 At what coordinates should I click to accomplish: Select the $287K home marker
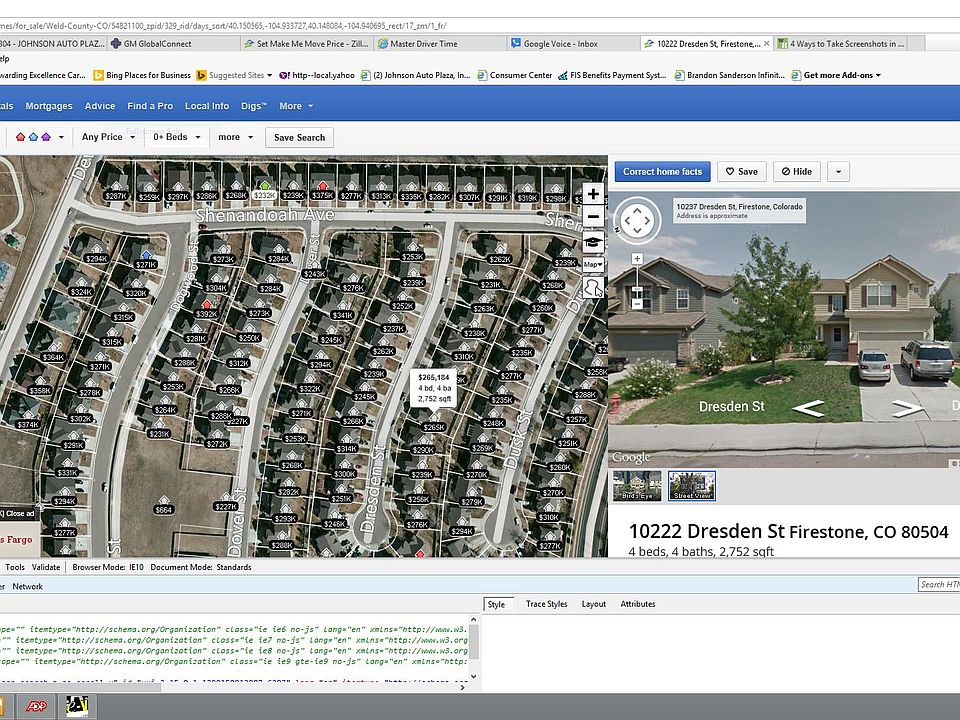click(116, 192)
